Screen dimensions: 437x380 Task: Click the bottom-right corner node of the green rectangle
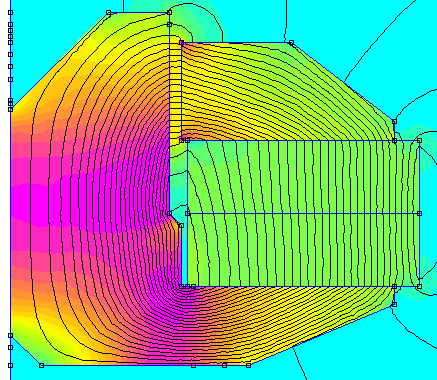419,286
